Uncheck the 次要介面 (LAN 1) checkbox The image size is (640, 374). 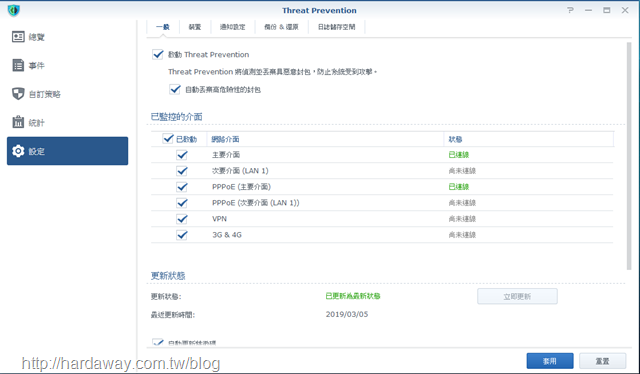pyautogui.click(x=182, y=171)
